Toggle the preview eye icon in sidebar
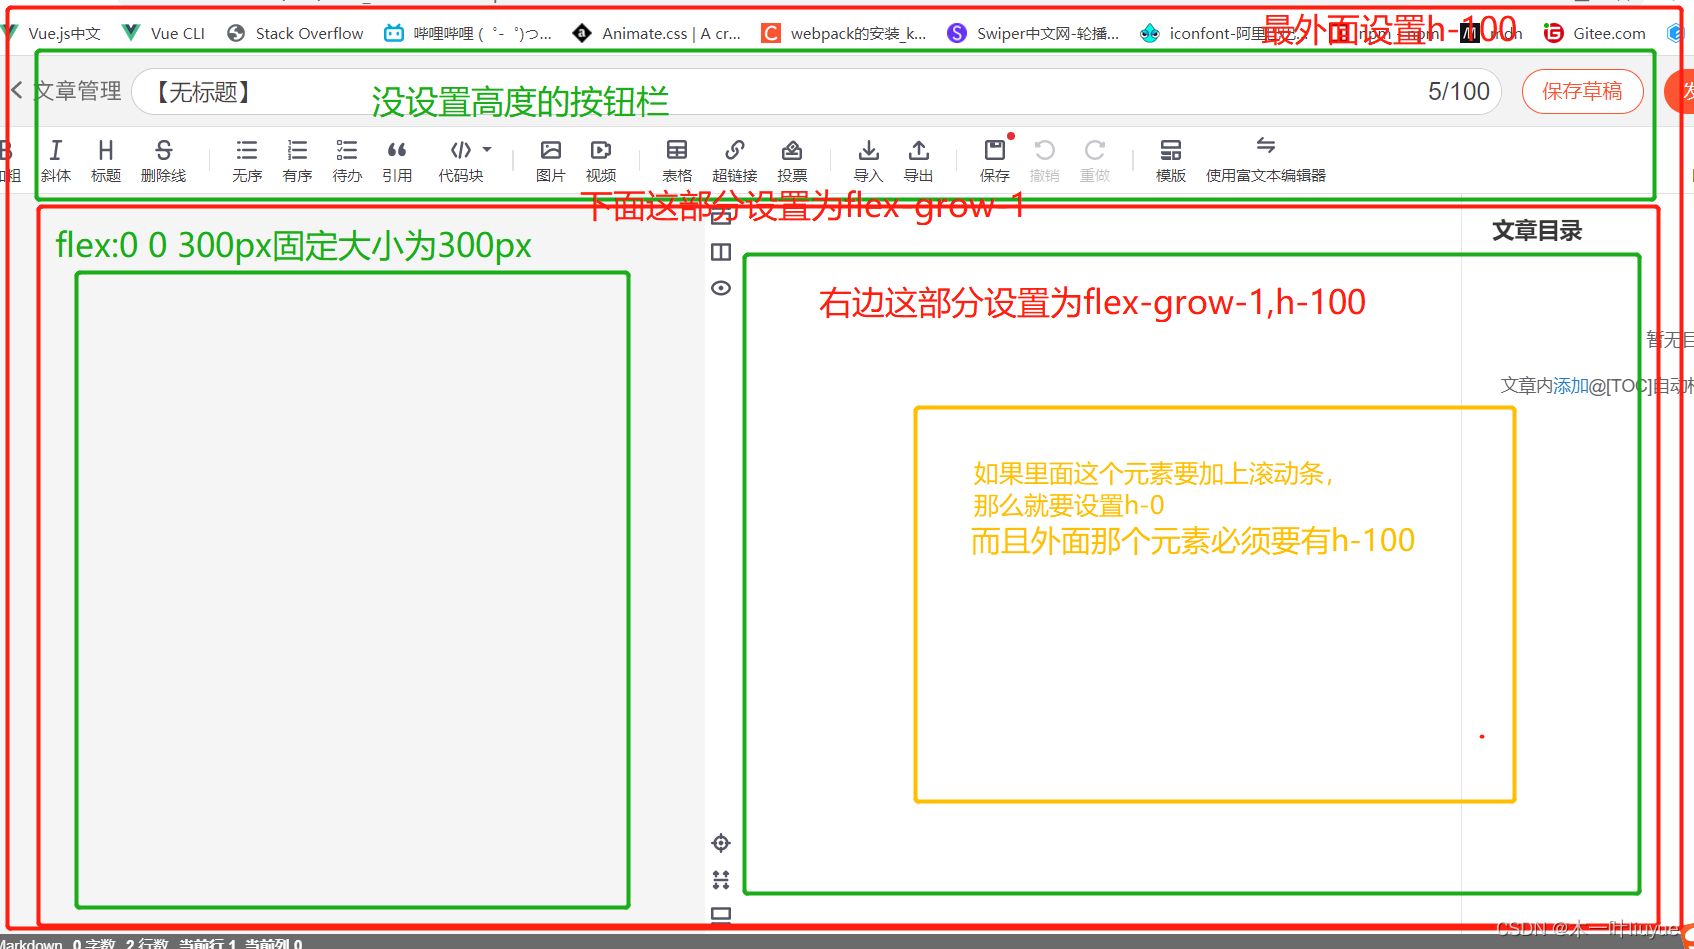 (x=720, y=287)
